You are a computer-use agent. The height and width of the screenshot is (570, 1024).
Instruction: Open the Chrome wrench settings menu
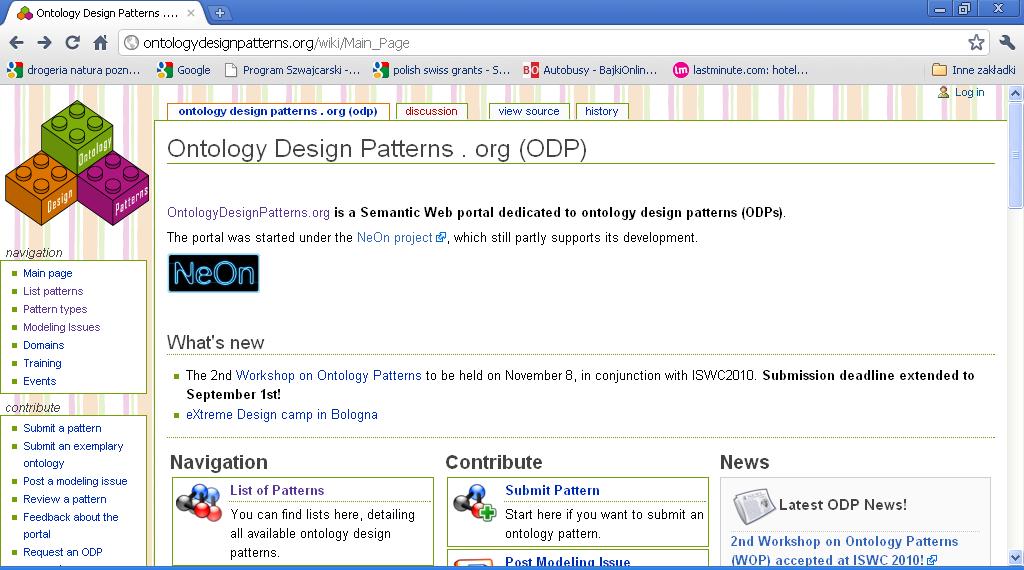[x=1007, y=43]
